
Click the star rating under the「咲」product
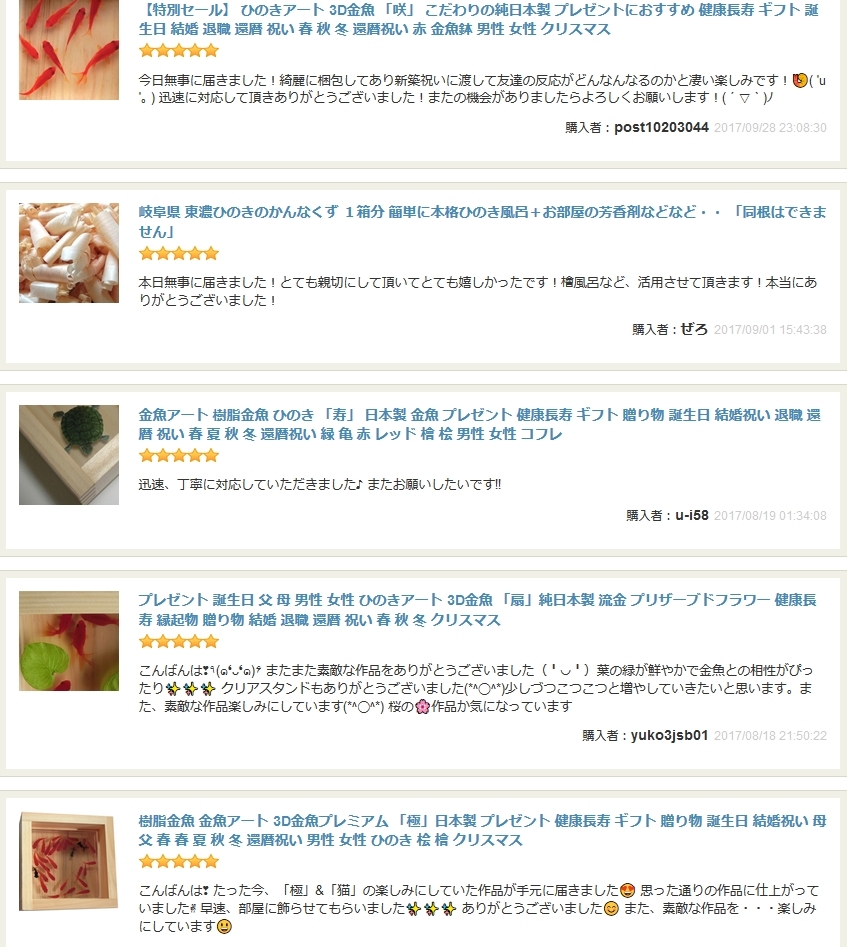pyautogui.click(x=179, y=51)
